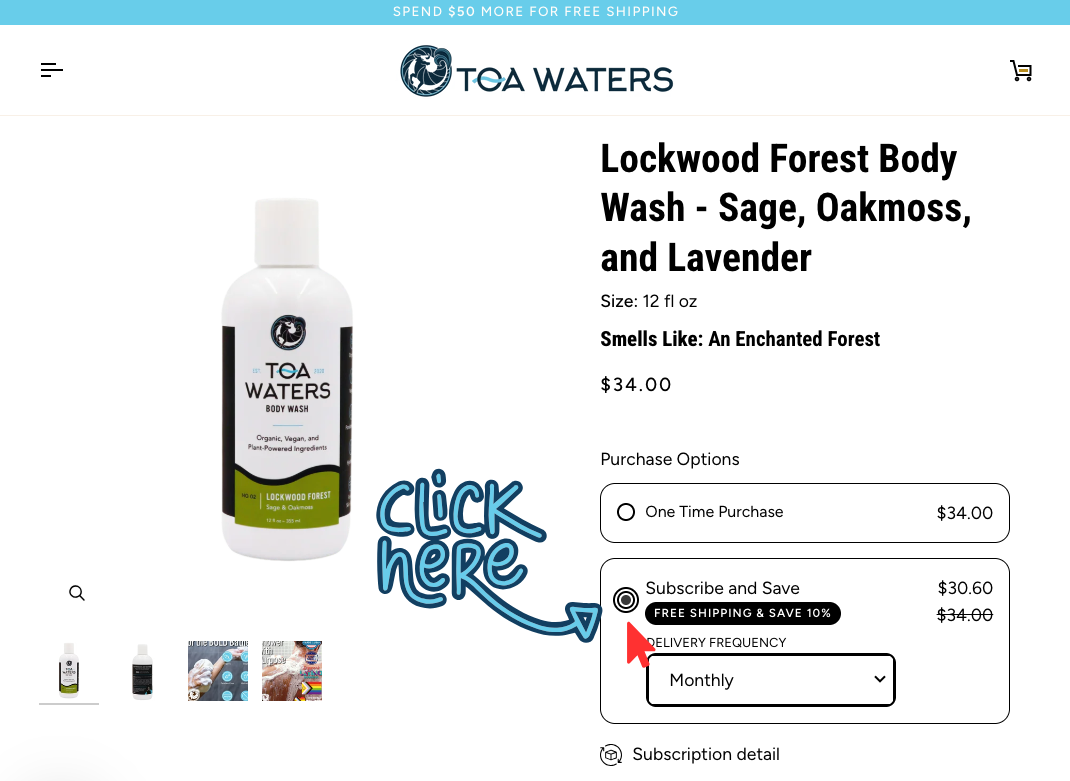The width and height of the screenshot is (1070, 781).
Task: Click the Free Shipping & Save 10% badge
Action: pos(742,613)
